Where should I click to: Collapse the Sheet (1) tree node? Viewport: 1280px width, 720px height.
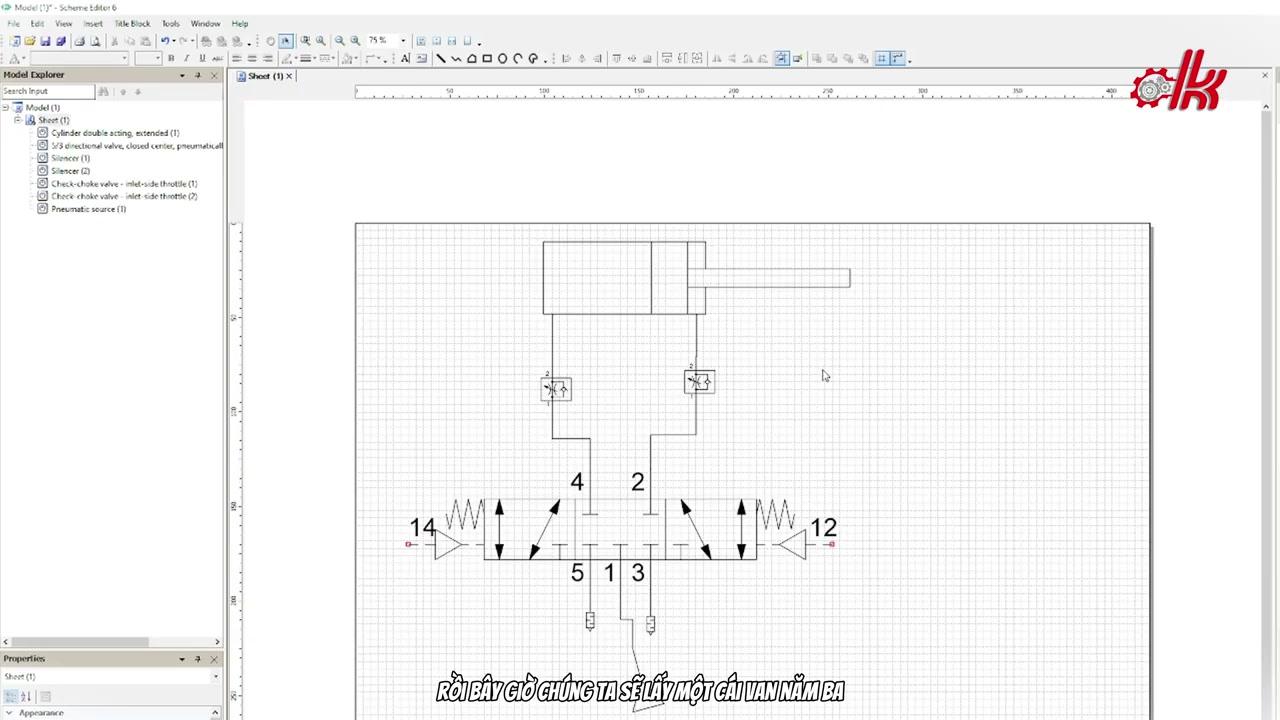point(17,120)
